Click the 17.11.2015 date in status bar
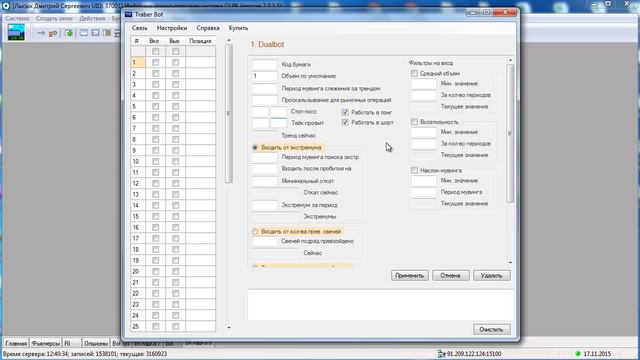Image resolution: width=640 pixels, height=360 pixels. pyautogui.click(x=597, y=354)
